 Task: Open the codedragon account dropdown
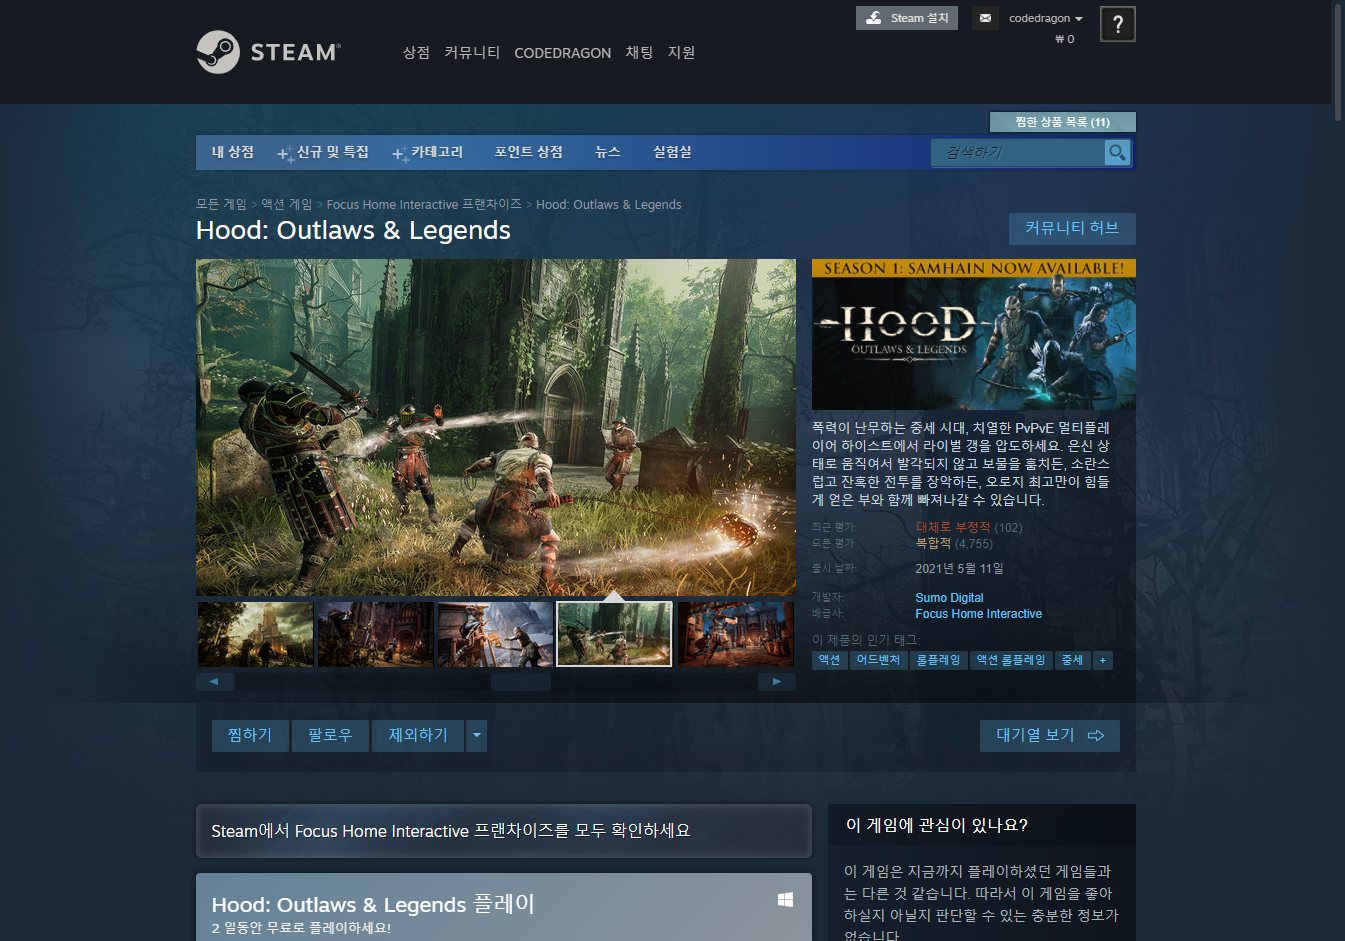[1046, 18]
